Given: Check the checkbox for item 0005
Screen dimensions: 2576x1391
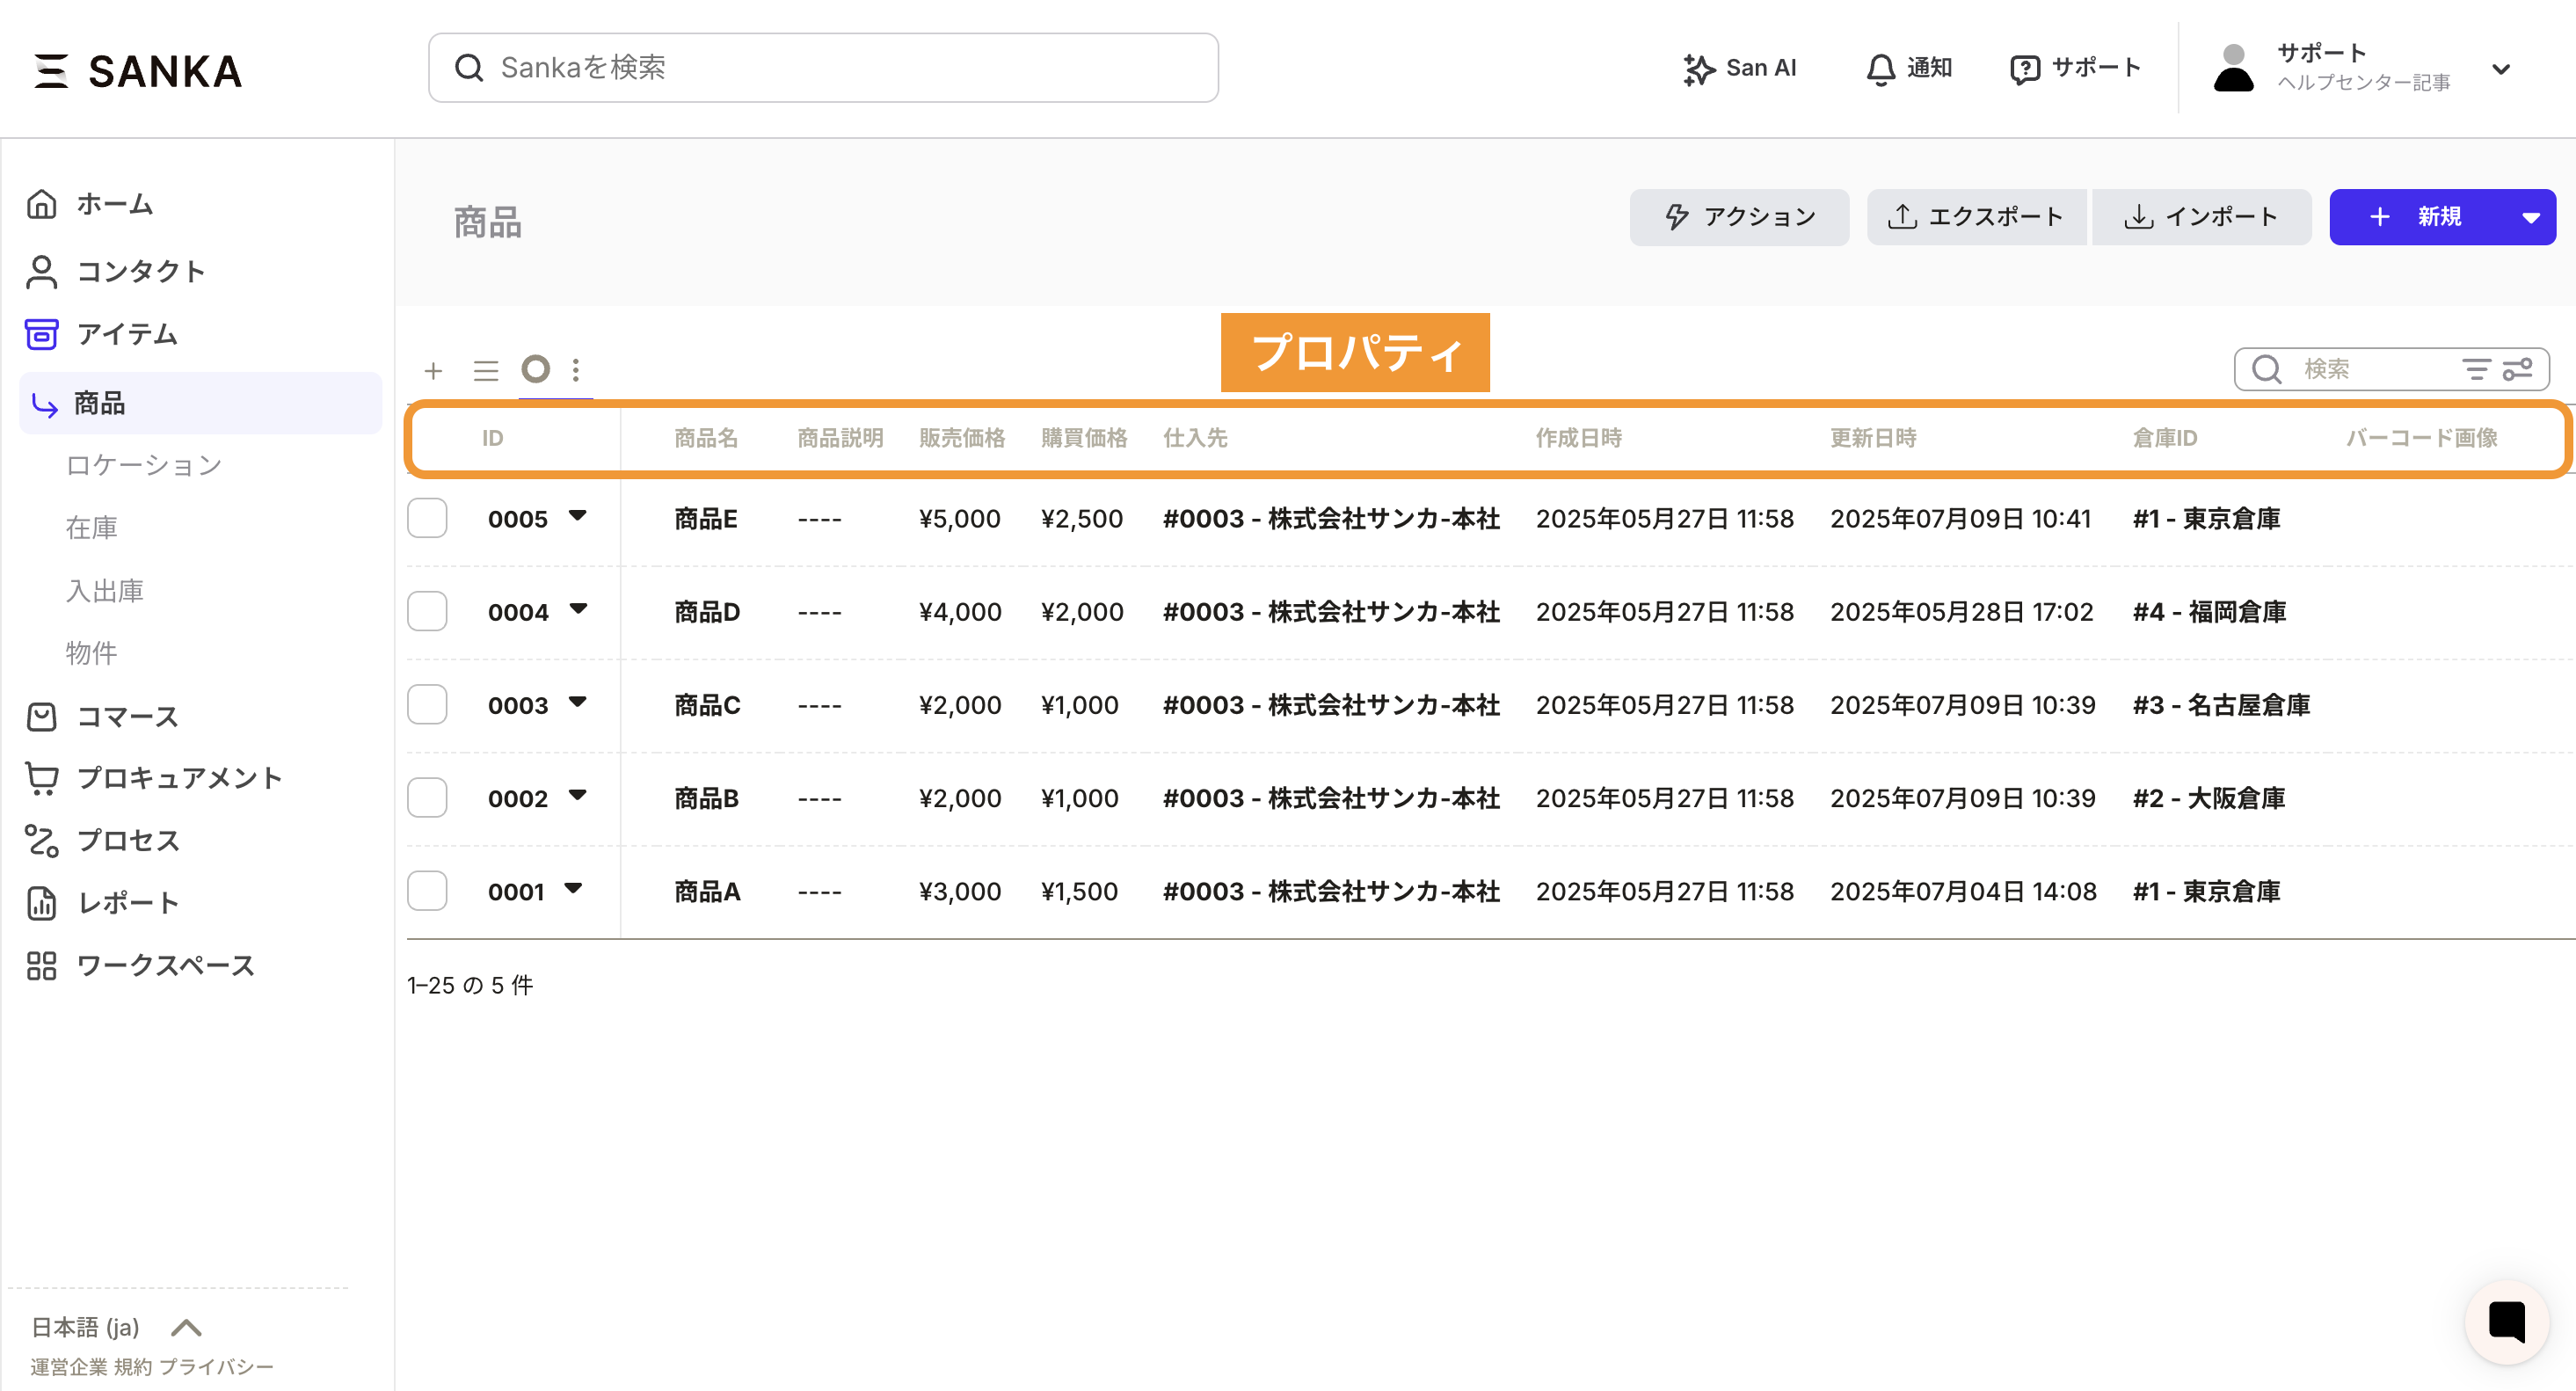Looking at the screenshot, I should click(x=427, y=518).
